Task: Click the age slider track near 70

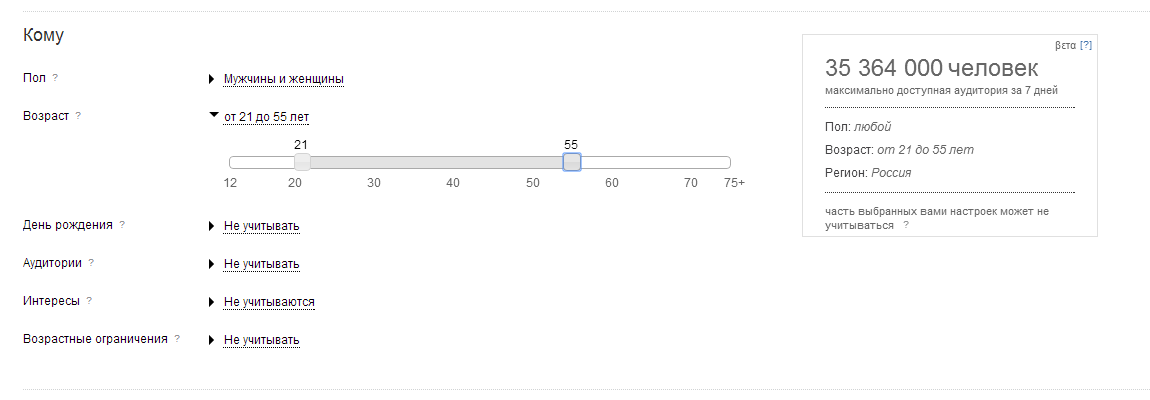Action: pos(691,162)
